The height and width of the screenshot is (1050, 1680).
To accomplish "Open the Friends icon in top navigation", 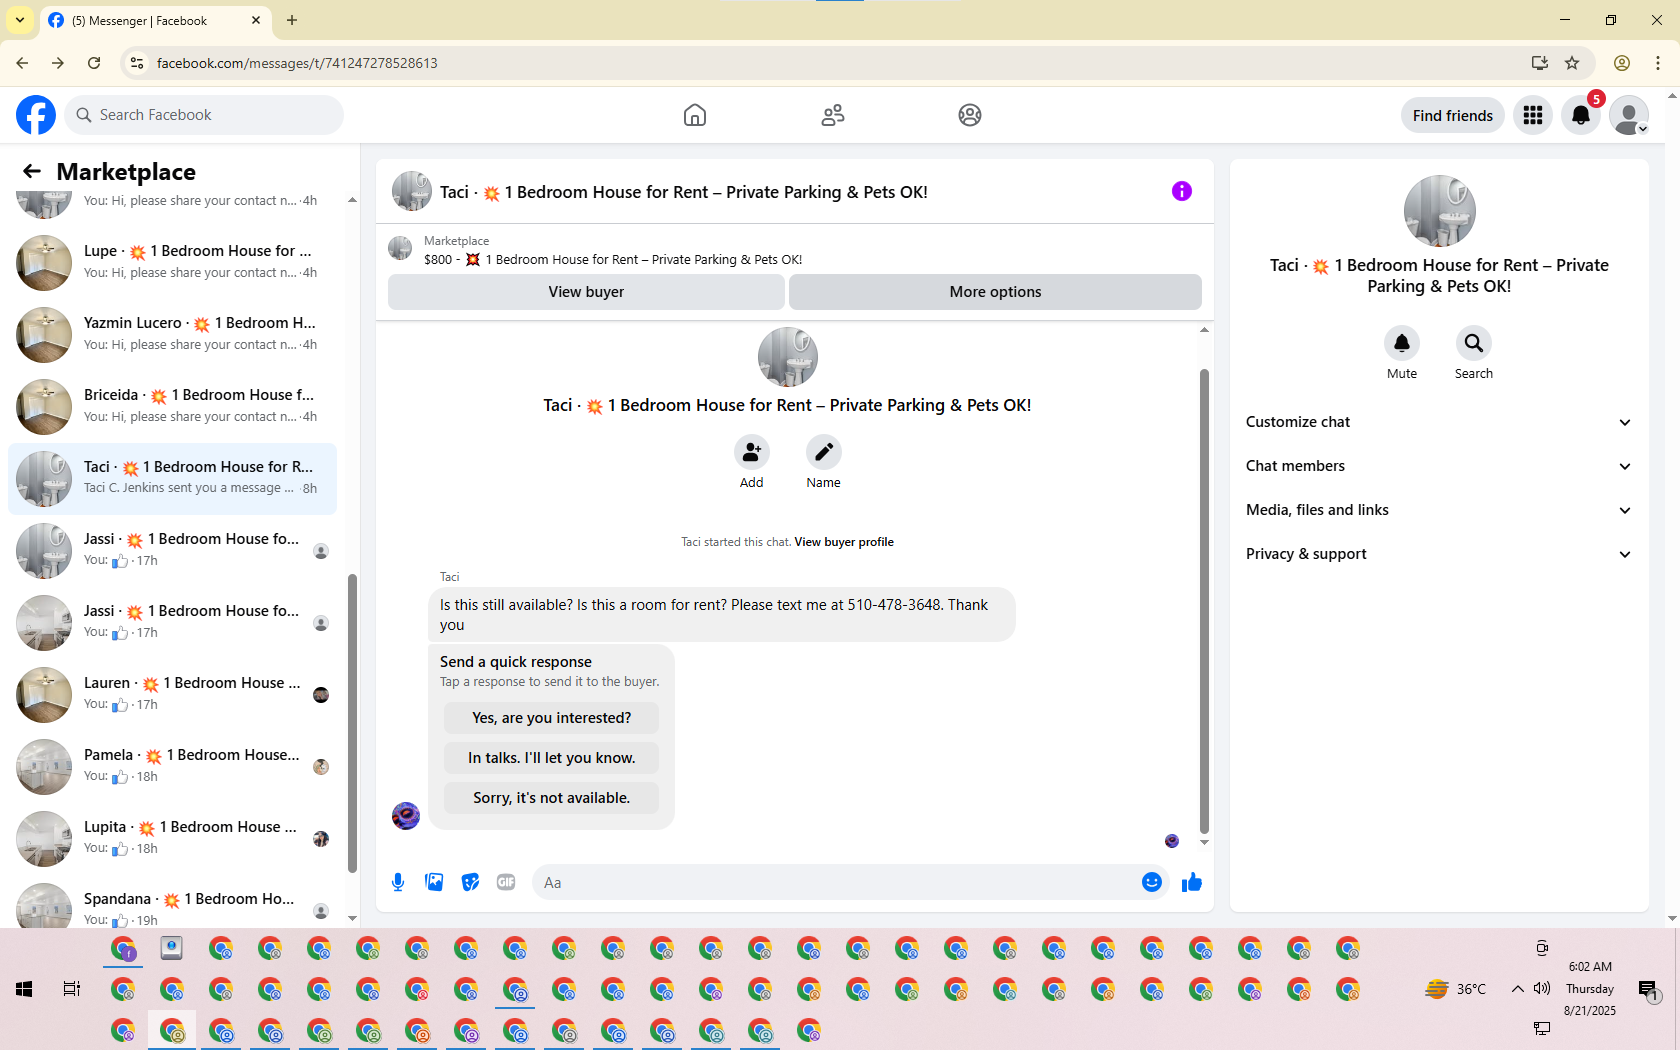I will coord(833,115).
